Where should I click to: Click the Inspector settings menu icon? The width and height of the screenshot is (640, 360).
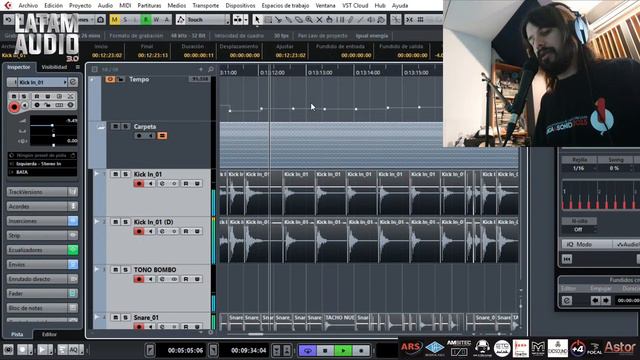click(x=78, y=67)
